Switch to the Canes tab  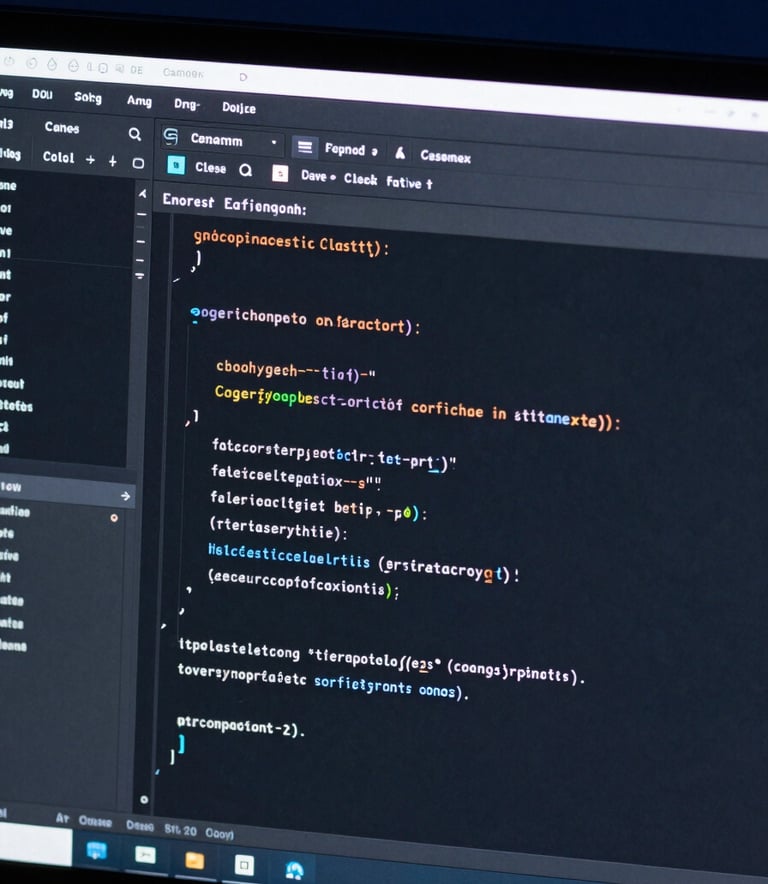(62, 127)
